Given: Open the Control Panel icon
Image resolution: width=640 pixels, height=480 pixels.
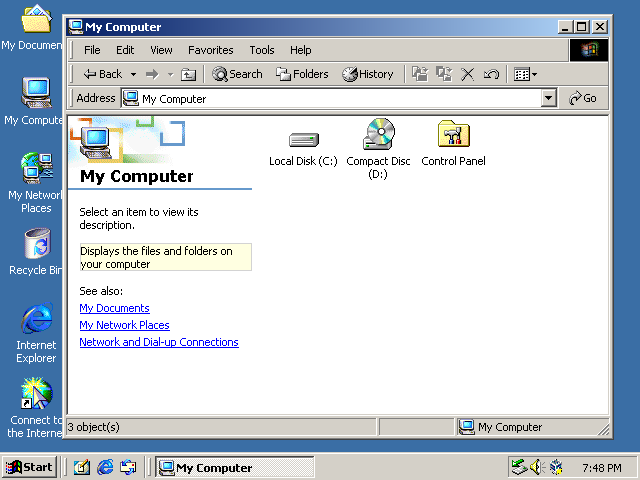Looking at the screenshot, I should point(453,134).
